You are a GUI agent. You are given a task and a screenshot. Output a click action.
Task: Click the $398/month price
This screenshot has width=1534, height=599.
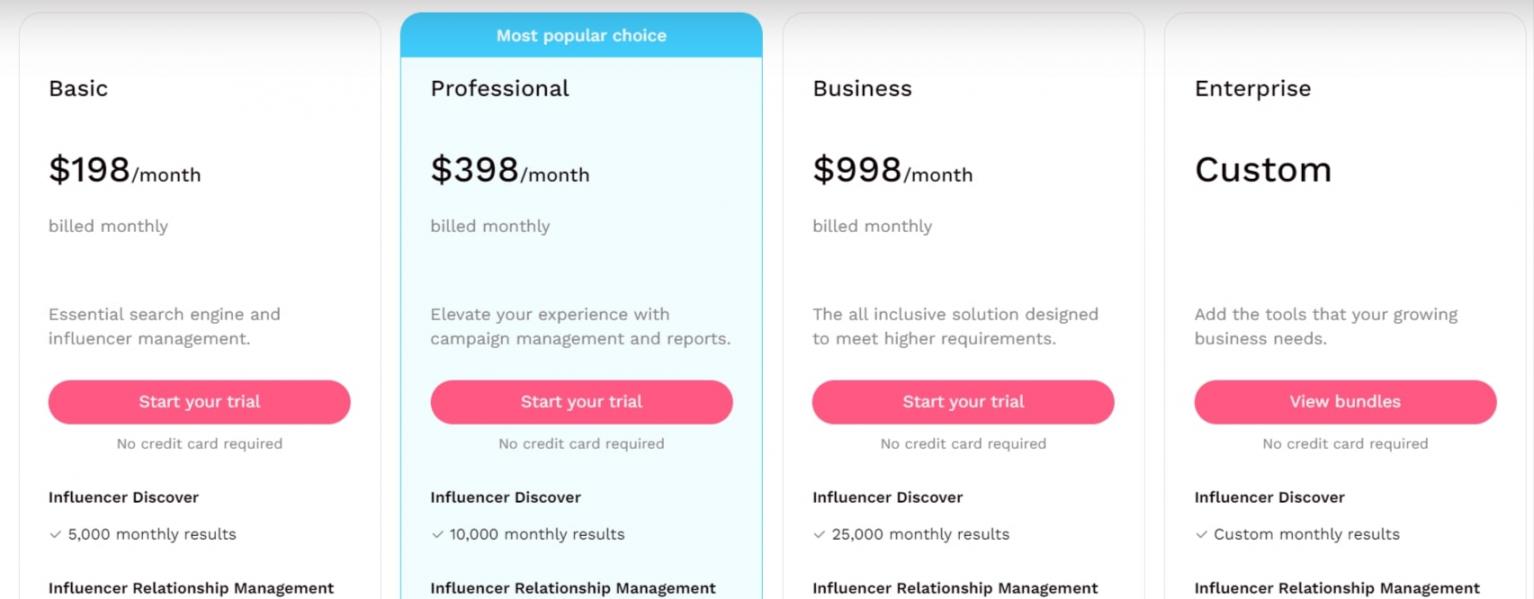(x=510, y=171)
